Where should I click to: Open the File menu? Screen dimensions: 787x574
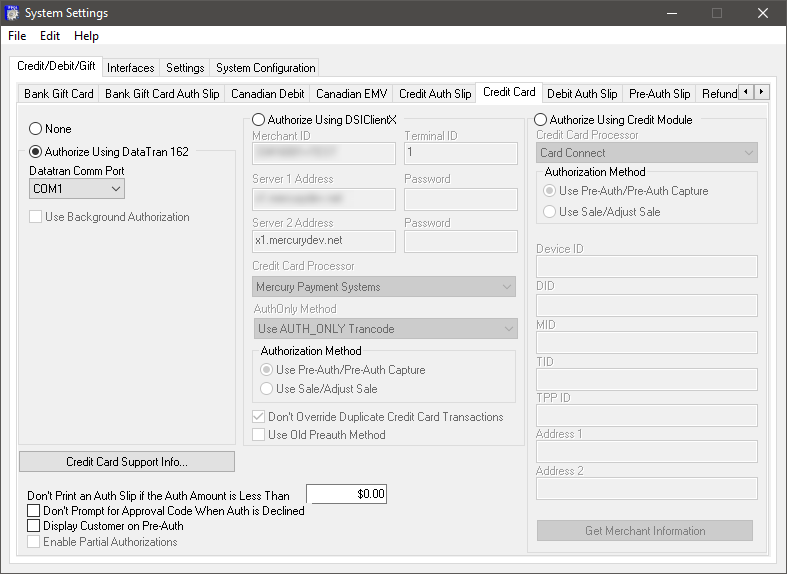click(17, 36)
